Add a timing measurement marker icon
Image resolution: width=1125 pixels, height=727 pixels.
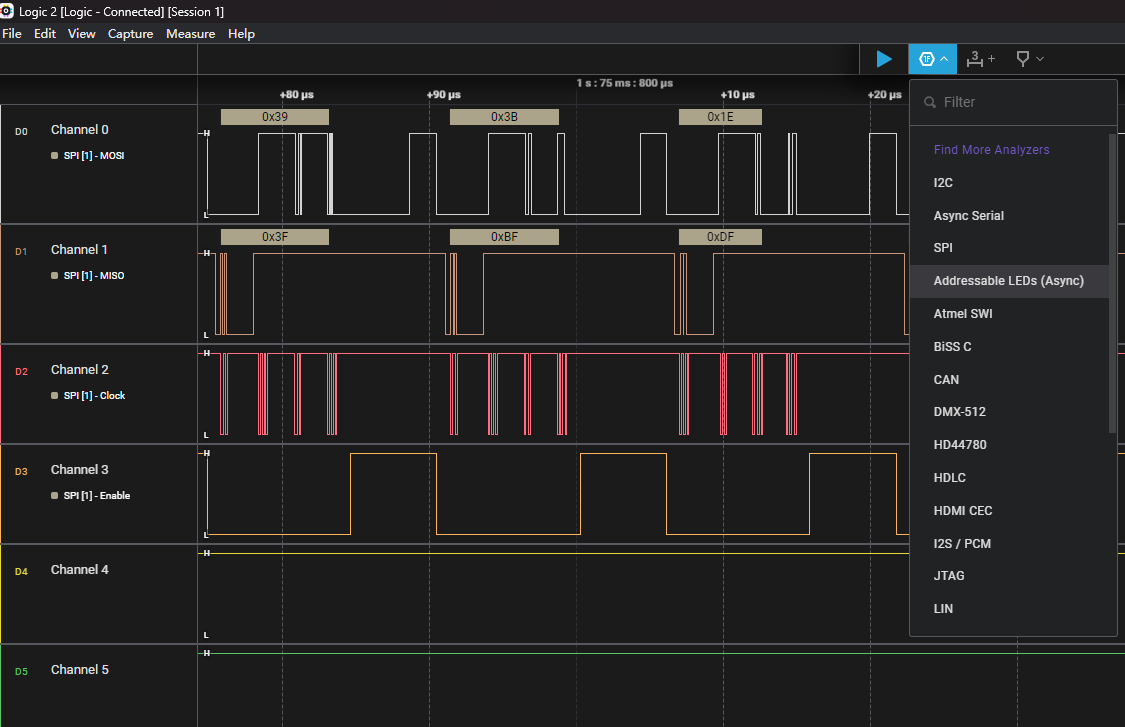tap(980, 59)
